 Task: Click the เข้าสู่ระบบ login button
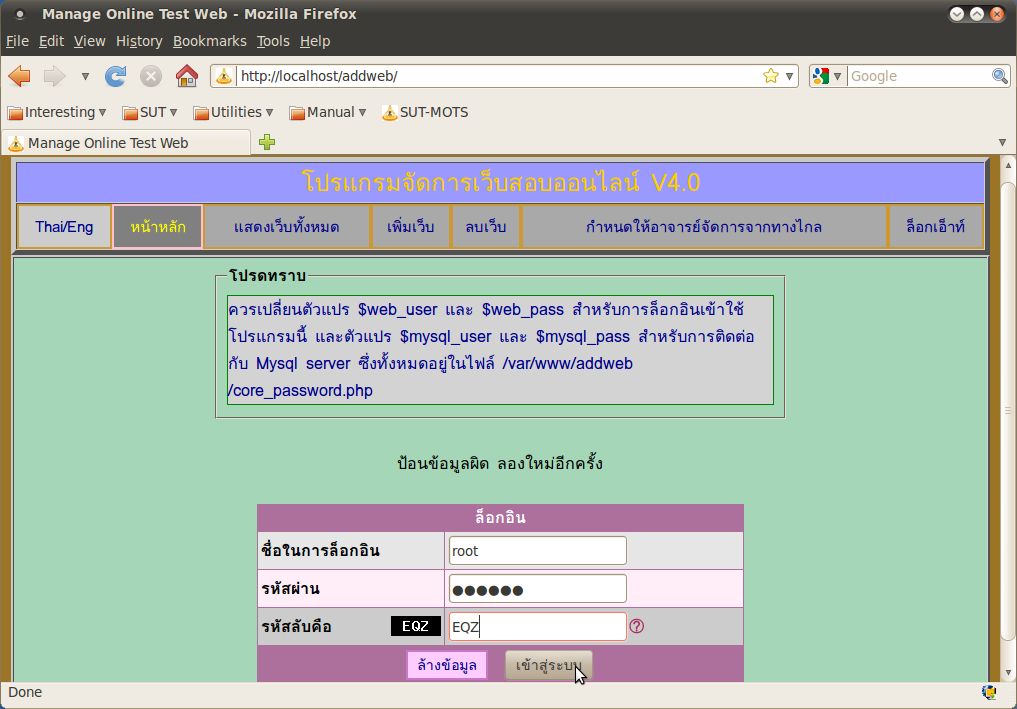tap(549, 666)
